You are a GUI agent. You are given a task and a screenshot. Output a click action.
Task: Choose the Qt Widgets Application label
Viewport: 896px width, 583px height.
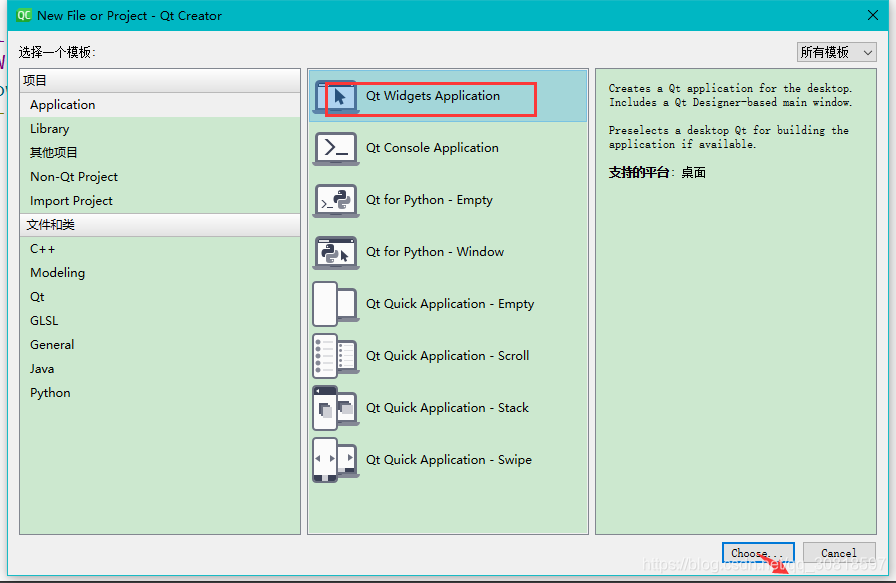[433, 96]
